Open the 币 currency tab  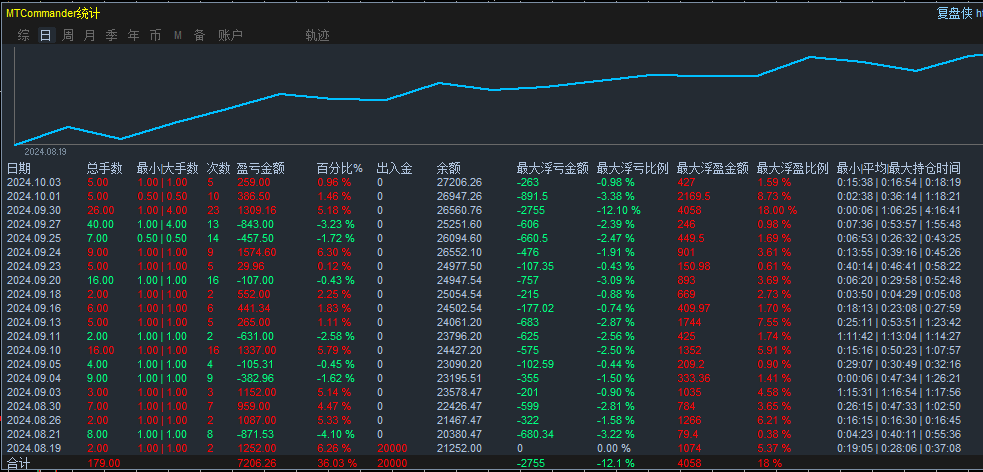point(155,35)
